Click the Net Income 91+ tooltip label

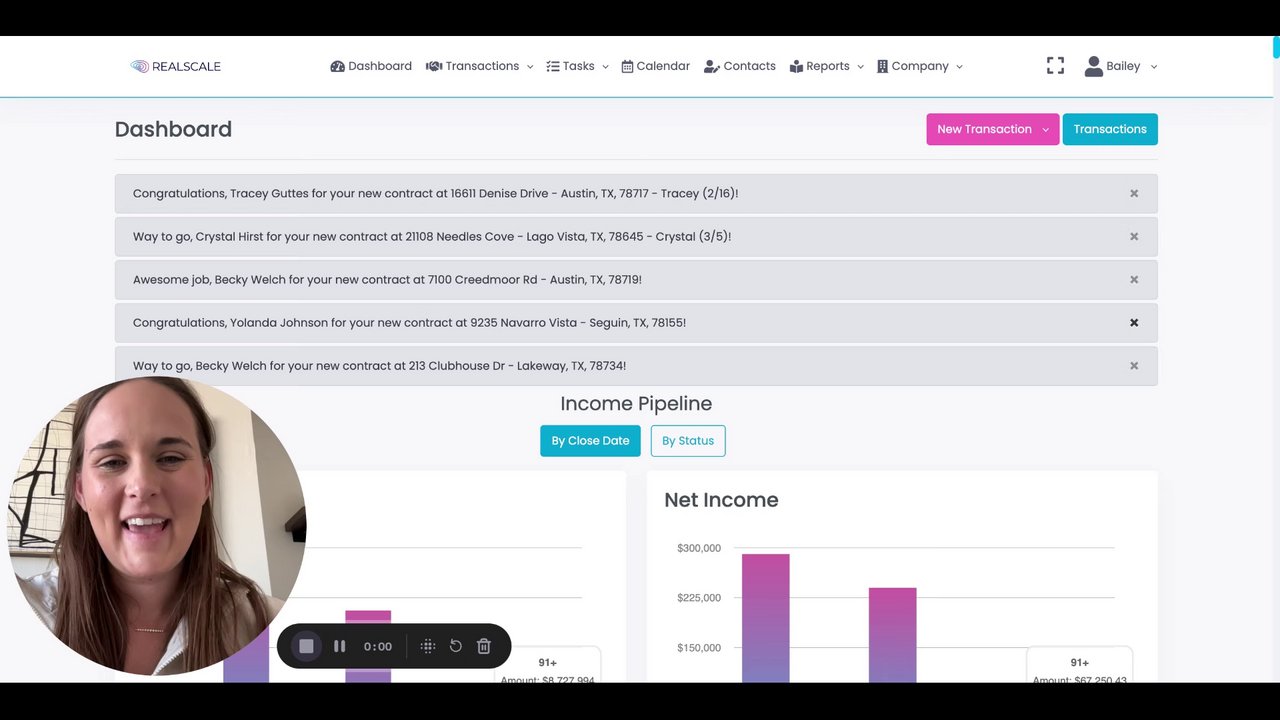tap(1079, 662)
